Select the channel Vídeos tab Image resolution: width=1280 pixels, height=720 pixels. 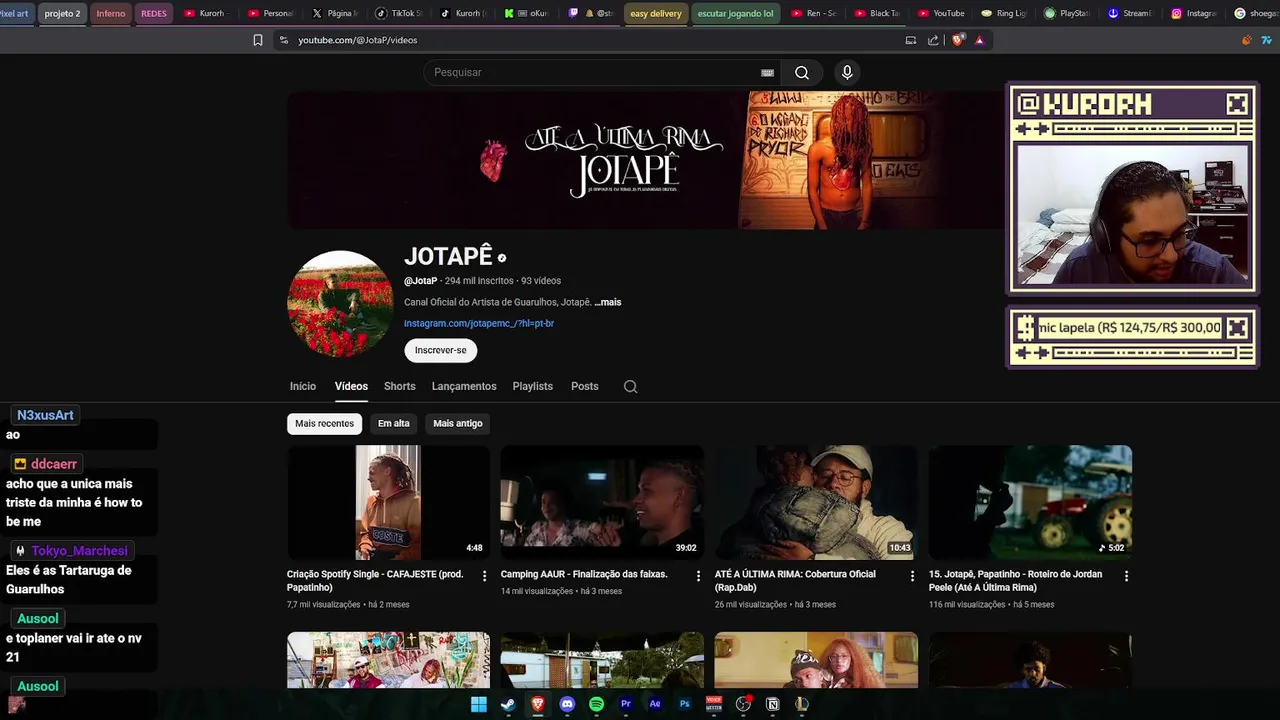(351, 386)
